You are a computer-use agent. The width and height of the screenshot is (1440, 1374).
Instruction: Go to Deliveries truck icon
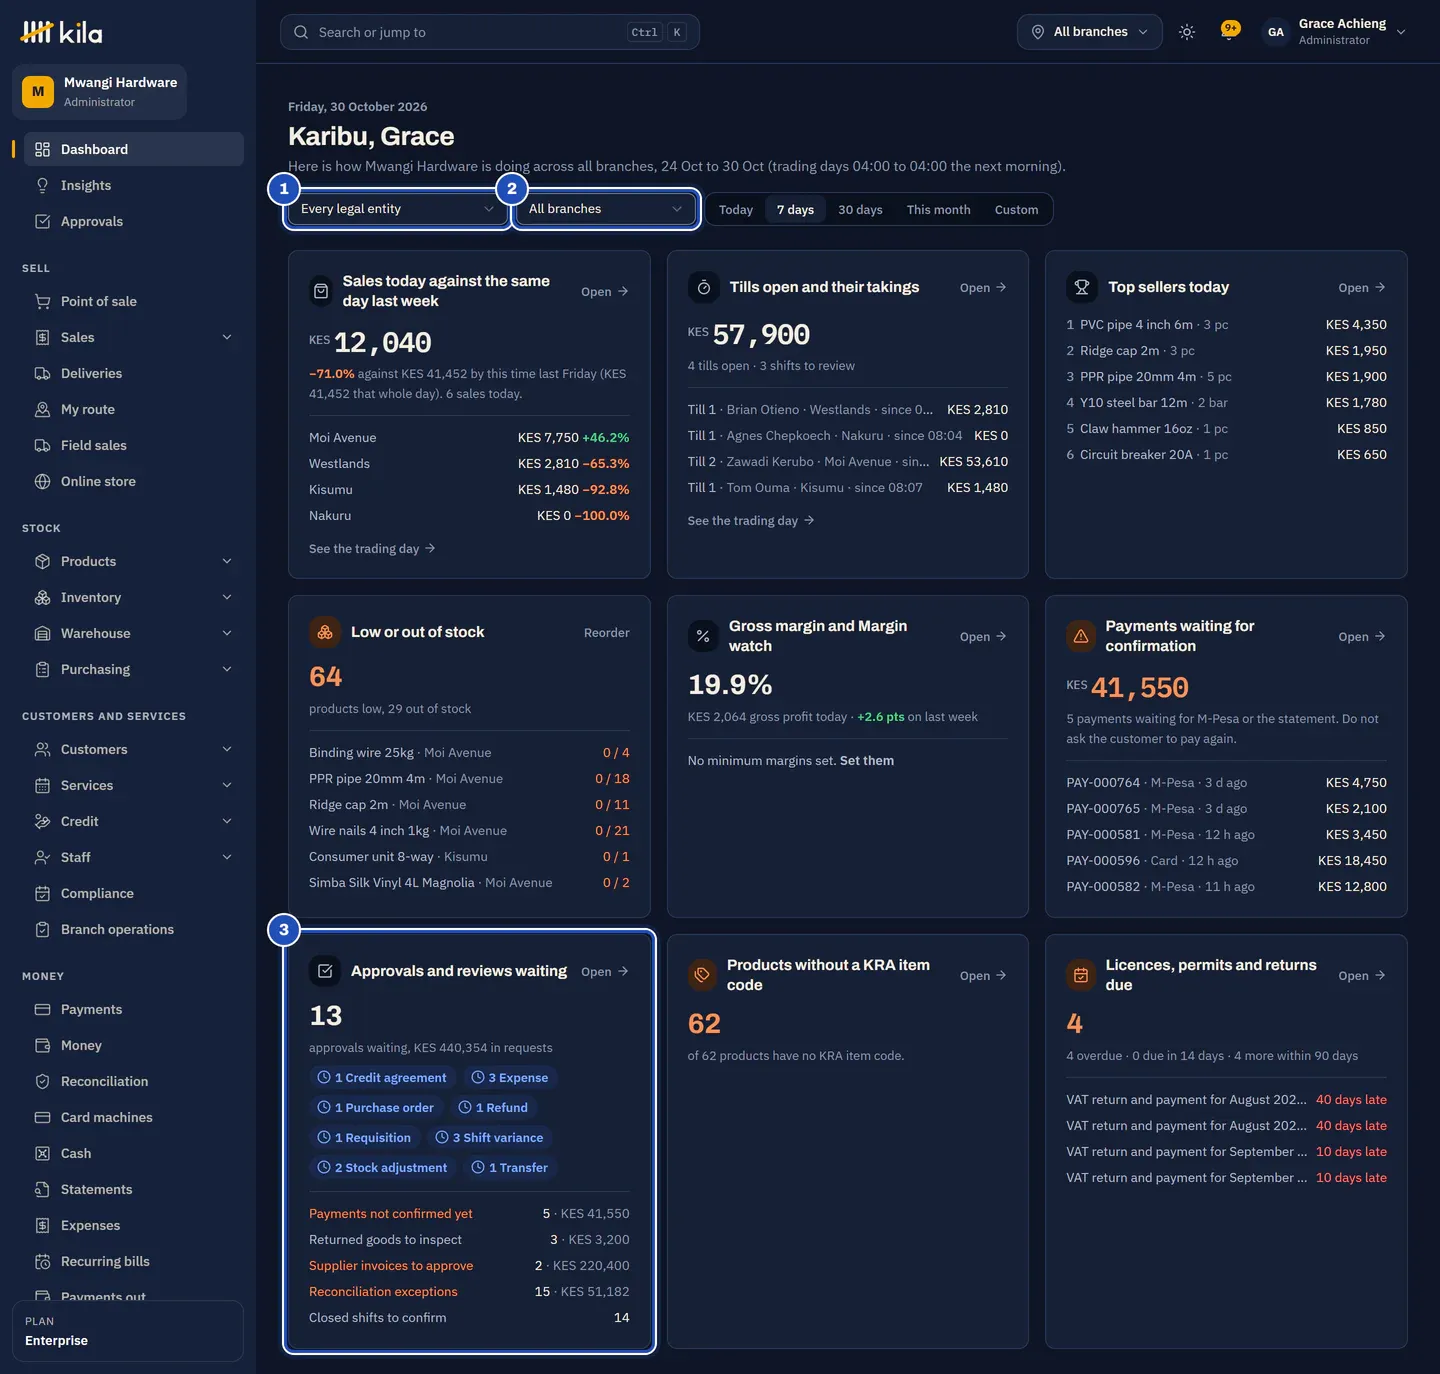coord(42,373)
